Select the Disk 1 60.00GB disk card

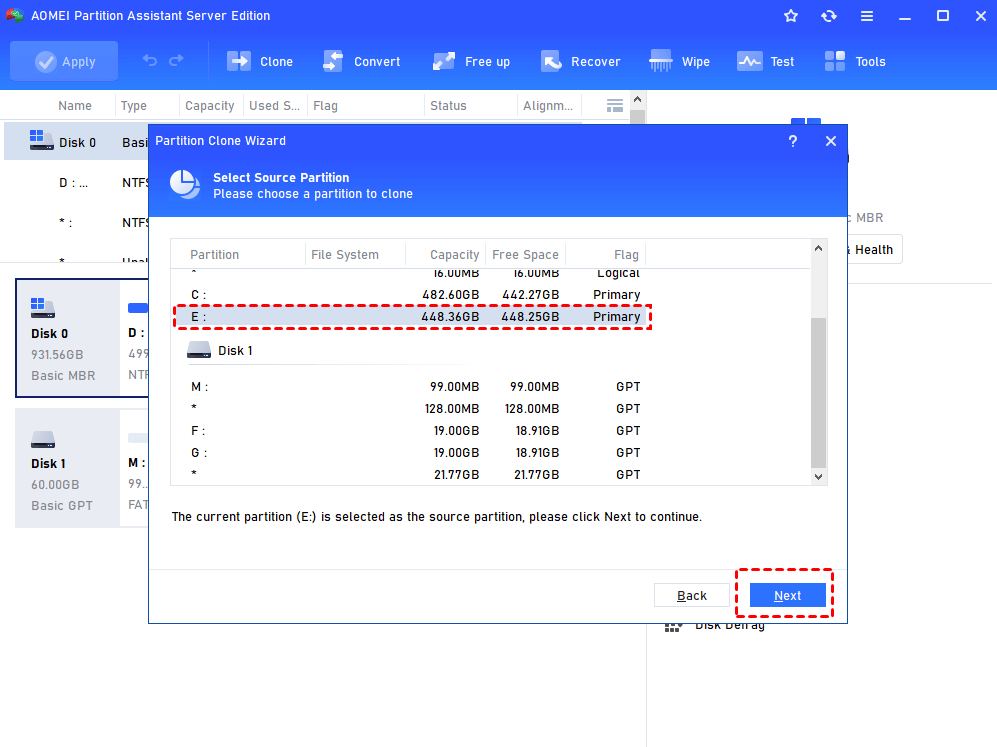(x=68, y=468)
